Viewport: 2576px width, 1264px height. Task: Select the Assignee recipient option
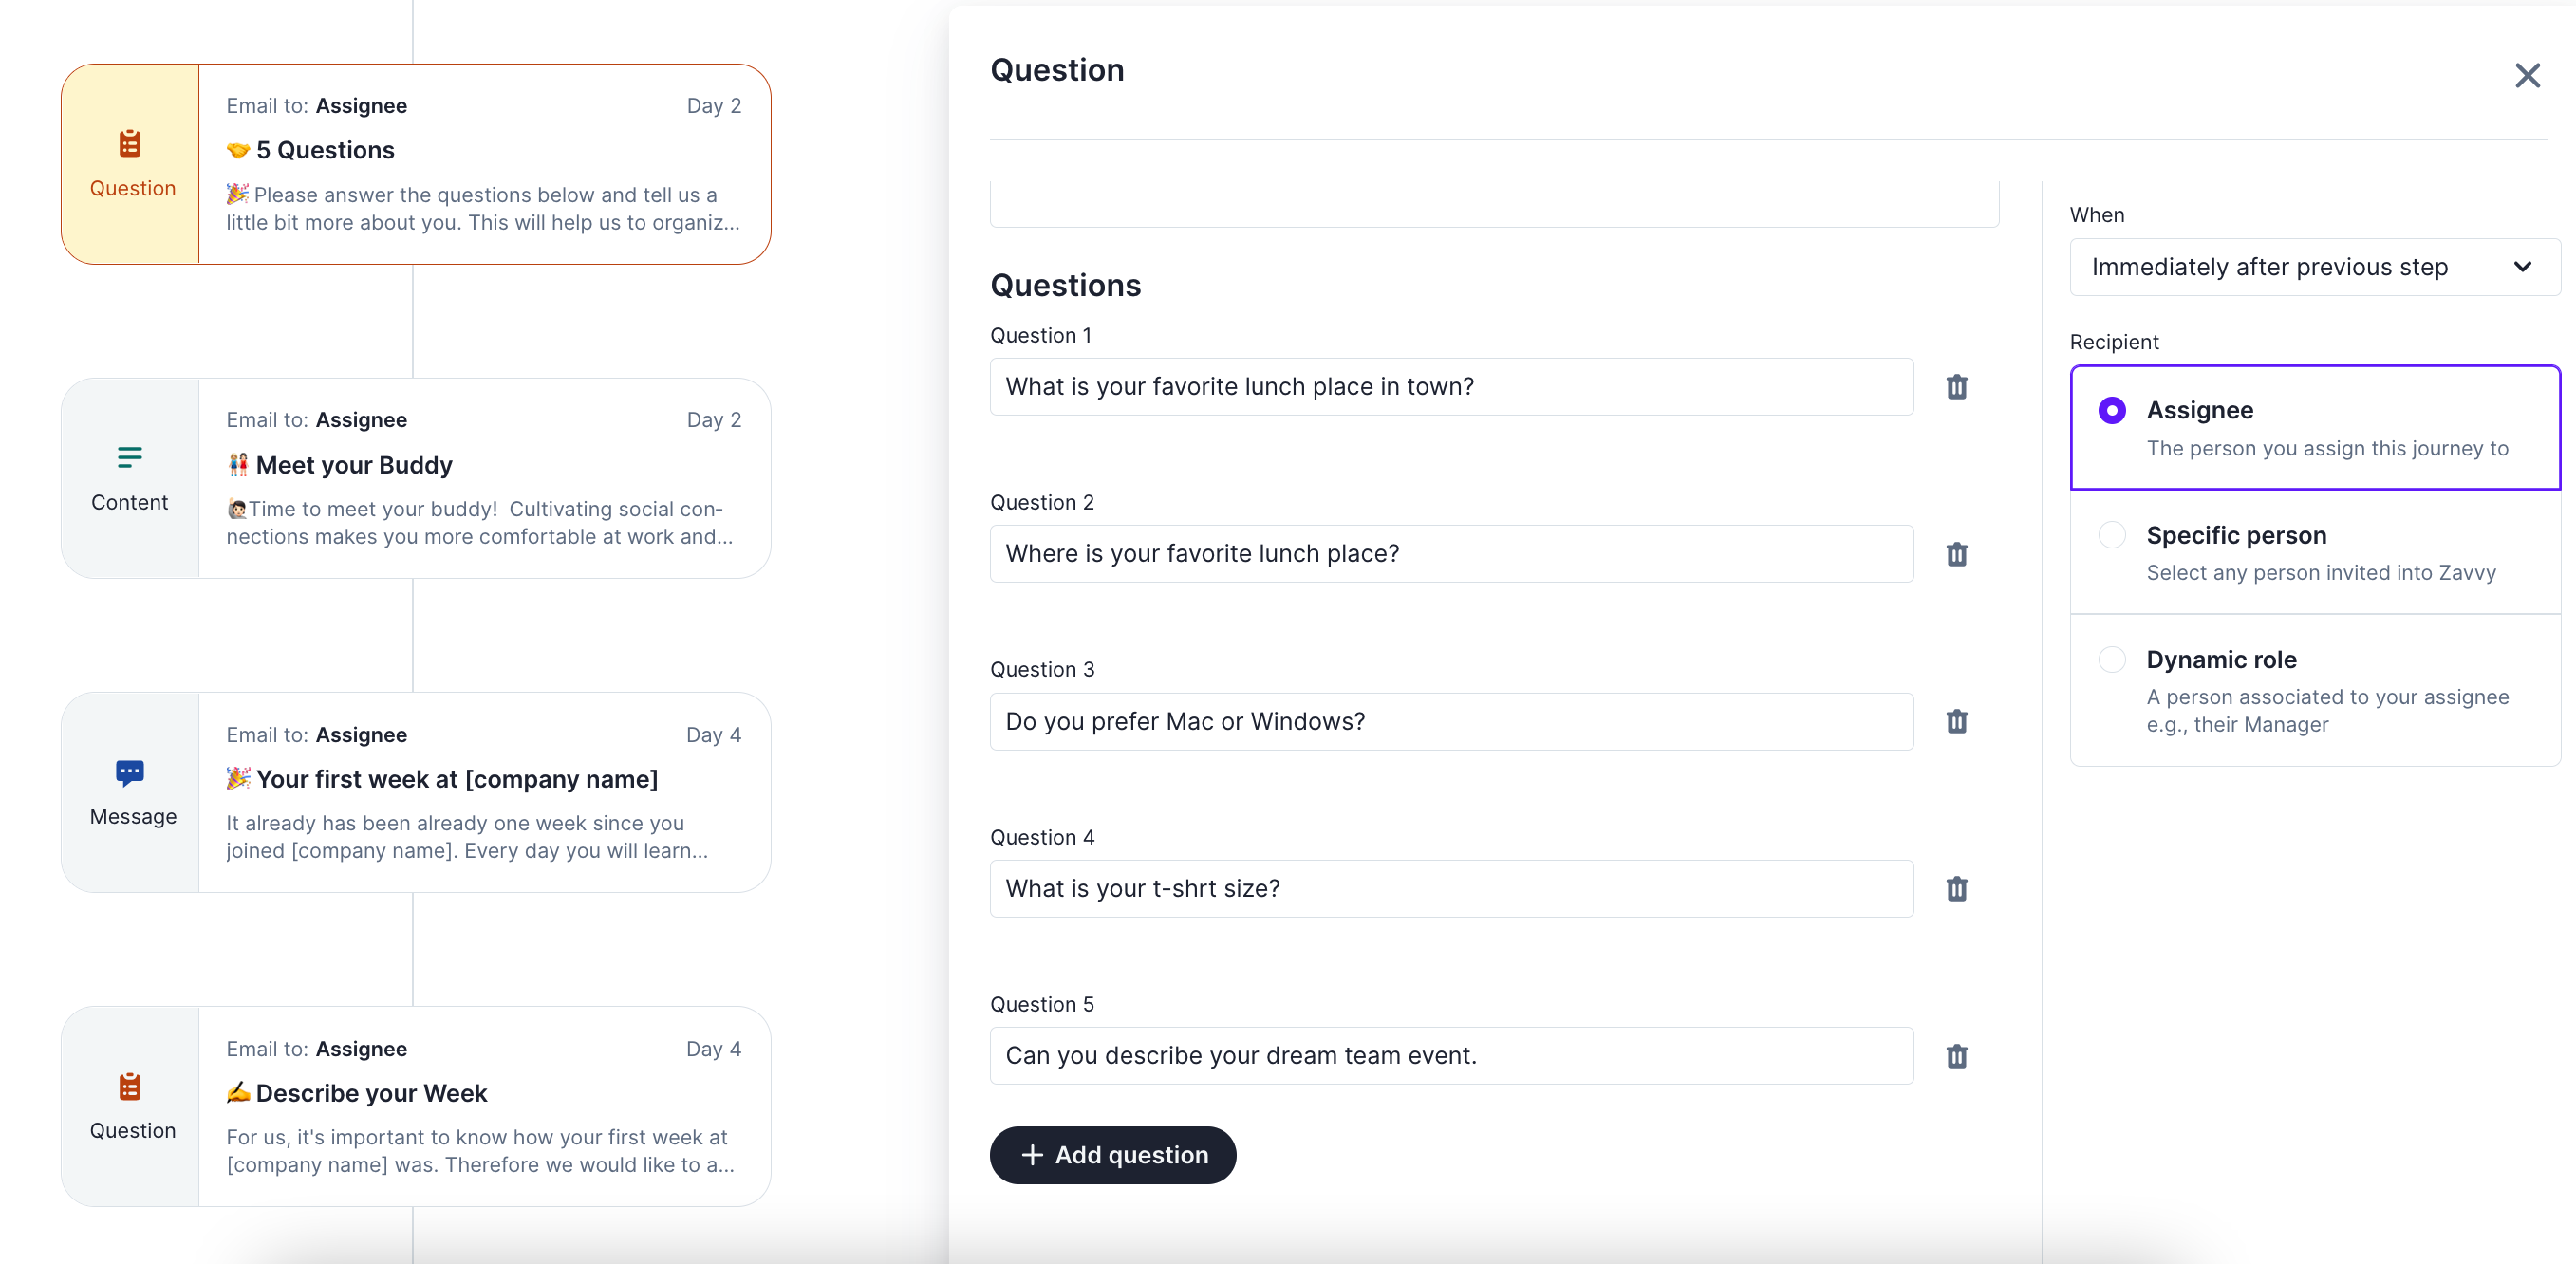2112,411
